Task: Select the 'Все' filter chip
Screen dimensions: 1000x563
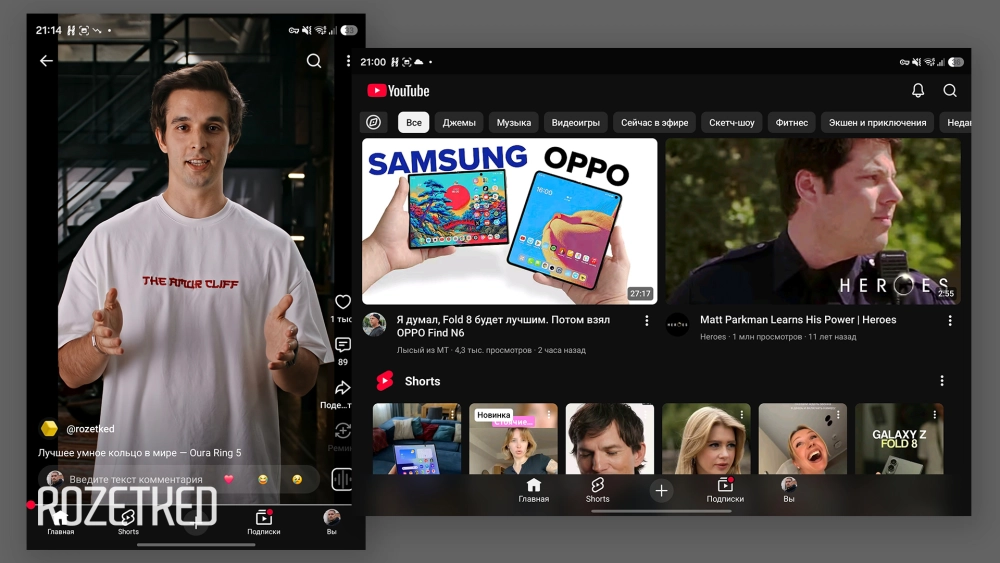Action: (x=414, y=122)
